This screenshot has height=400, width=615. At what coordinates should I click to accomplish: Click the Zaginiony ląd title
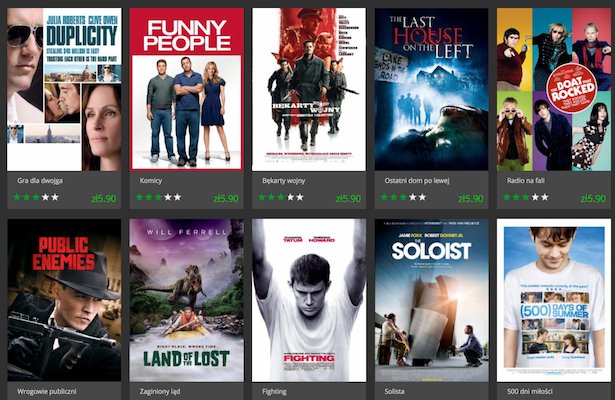160,391
